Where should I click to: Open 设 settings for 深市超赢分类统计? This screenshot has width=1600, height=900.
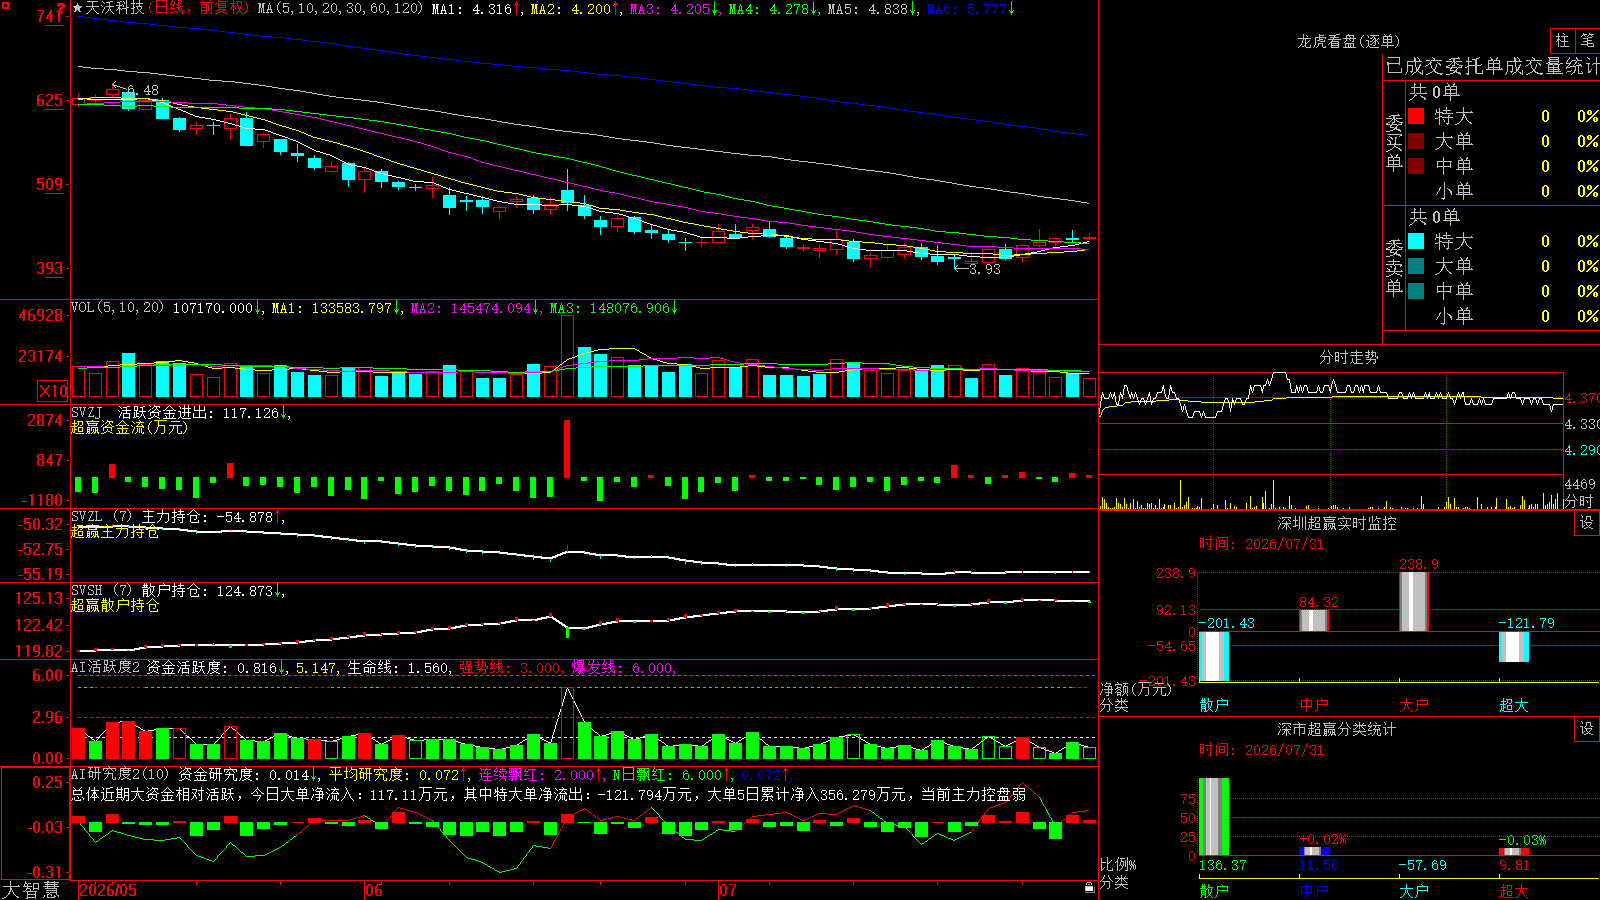[x=1587, y=729]
